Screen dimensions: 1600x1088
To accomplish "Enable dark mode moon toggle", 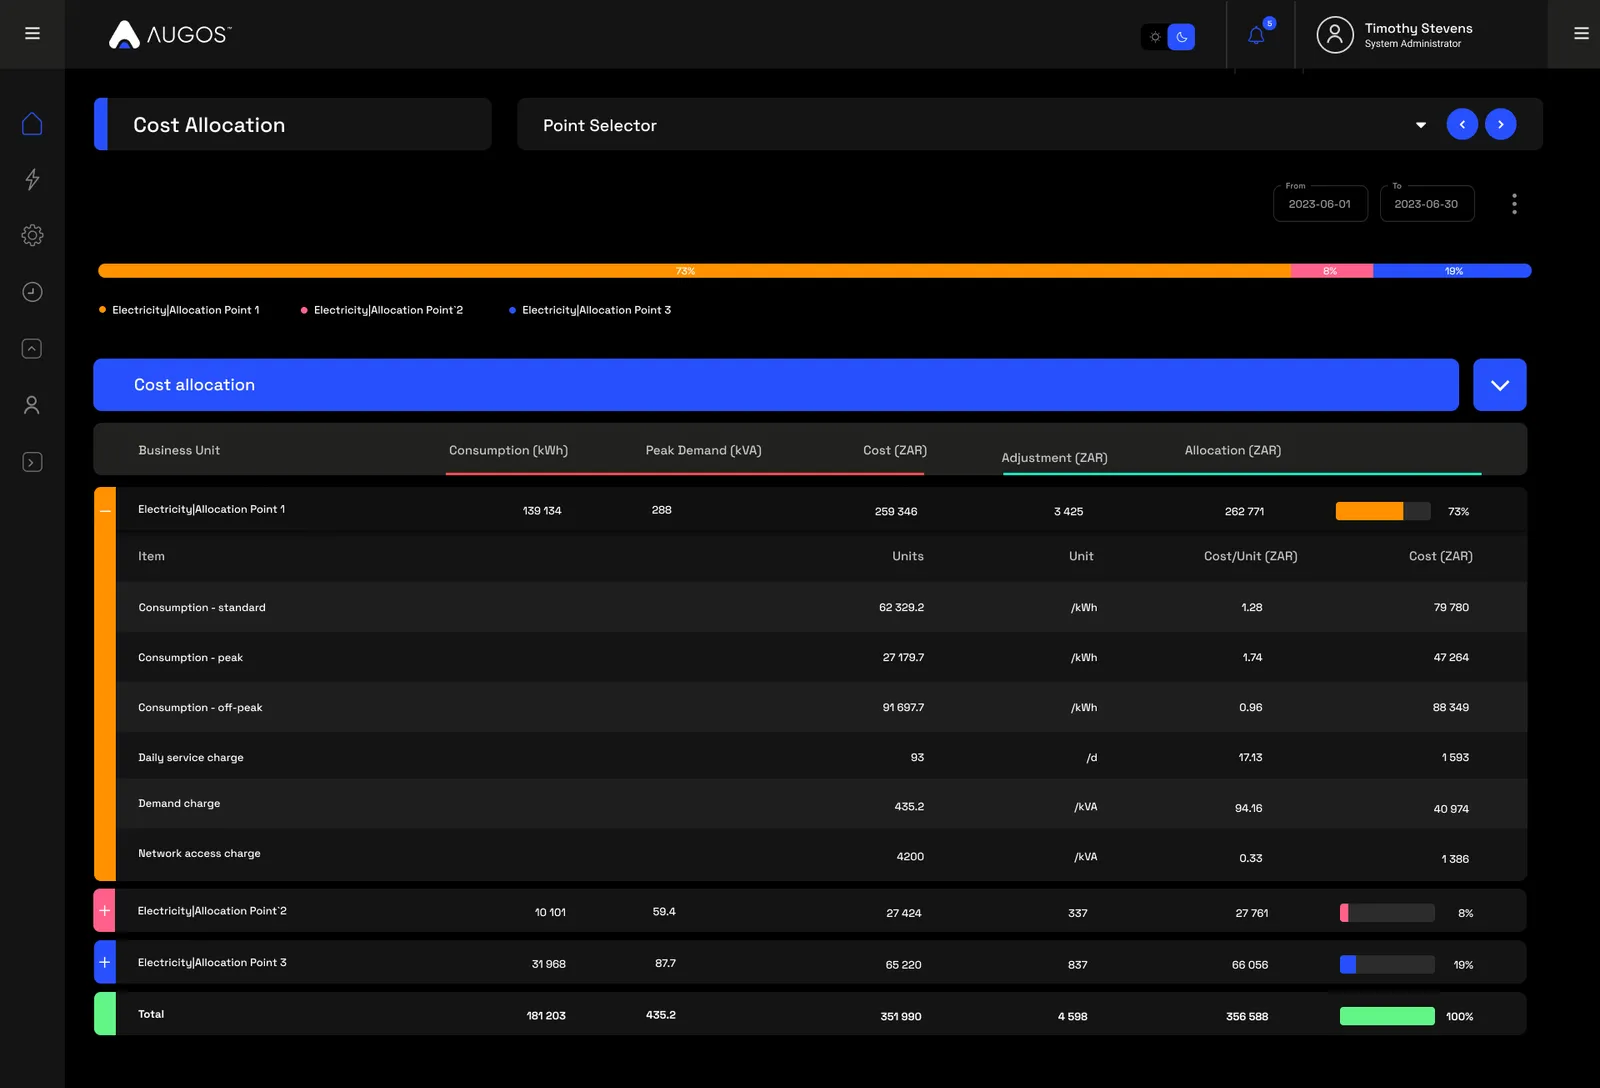I will (1181, 37).
